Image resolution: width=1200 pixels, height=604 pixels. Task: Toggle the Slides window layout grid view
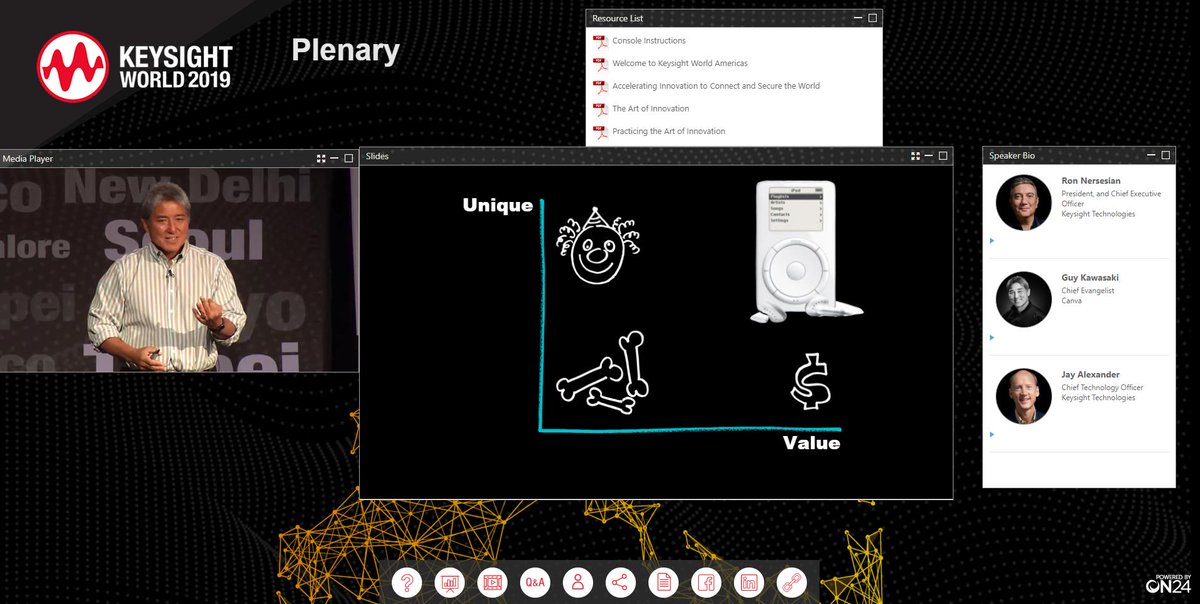coord(916,155)
